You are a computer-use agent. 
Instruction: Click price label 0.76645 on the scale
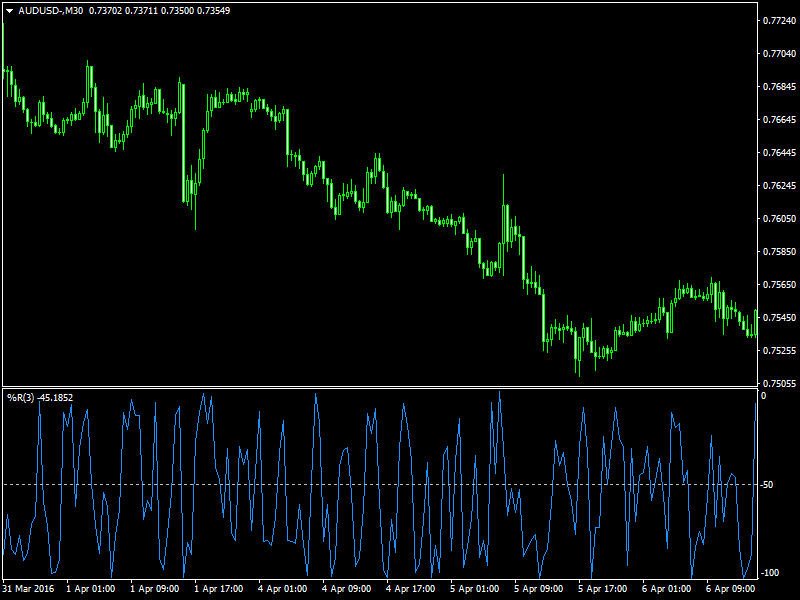pos(779,120)
